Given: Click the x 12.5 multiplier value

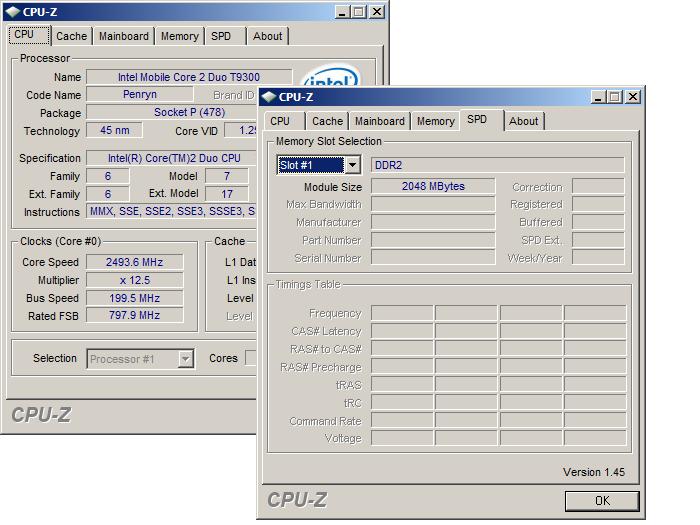Looking at the screenshot, I should [x=134, y=280].
